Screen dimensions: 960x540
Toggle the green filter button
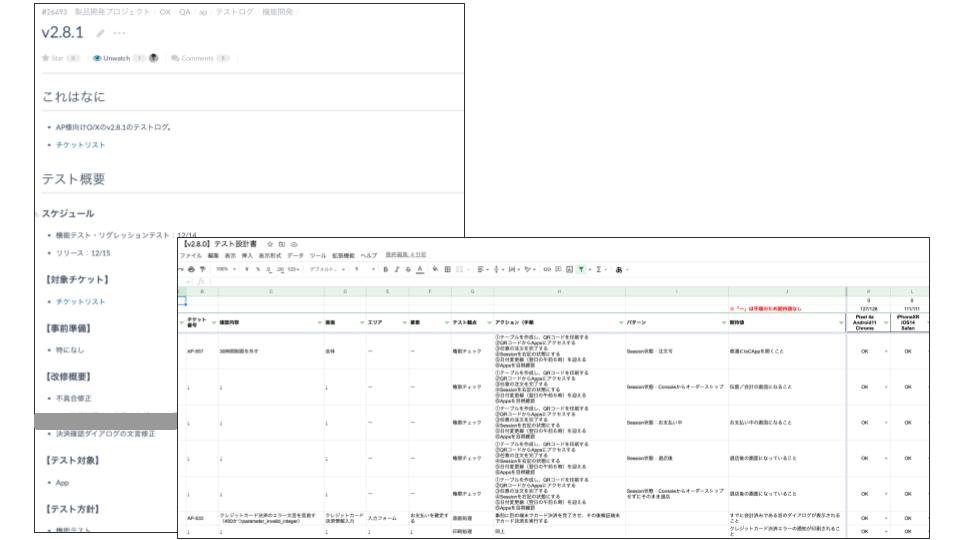pos(581,269)
